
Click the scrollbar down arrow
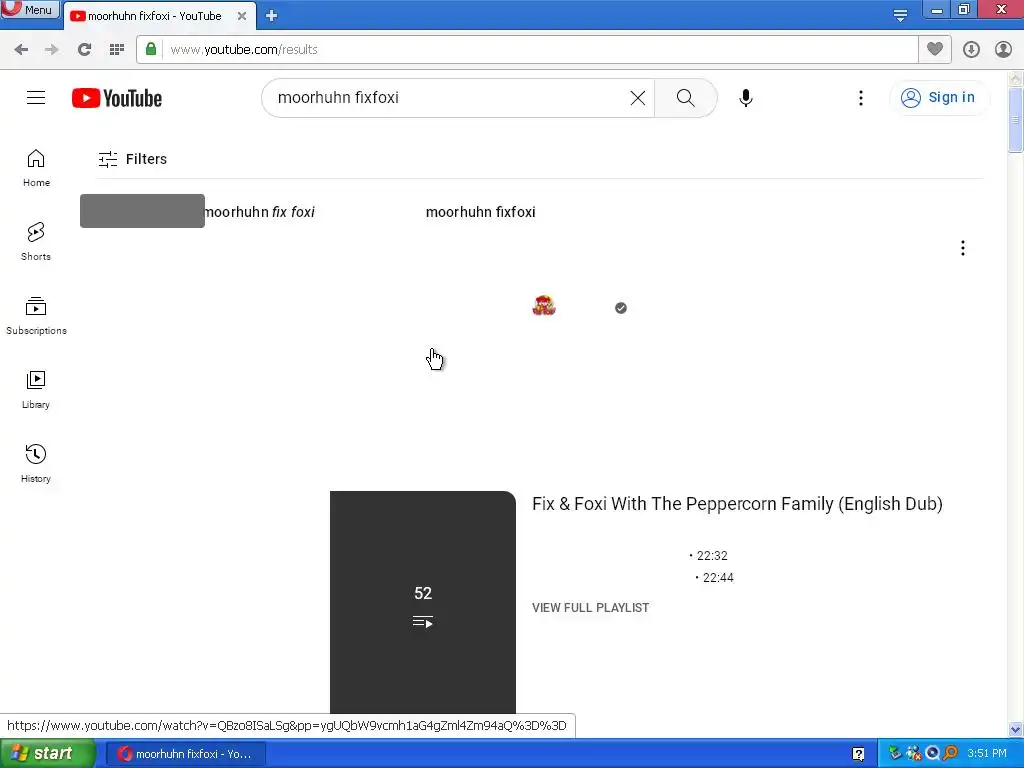point(1016,729)
